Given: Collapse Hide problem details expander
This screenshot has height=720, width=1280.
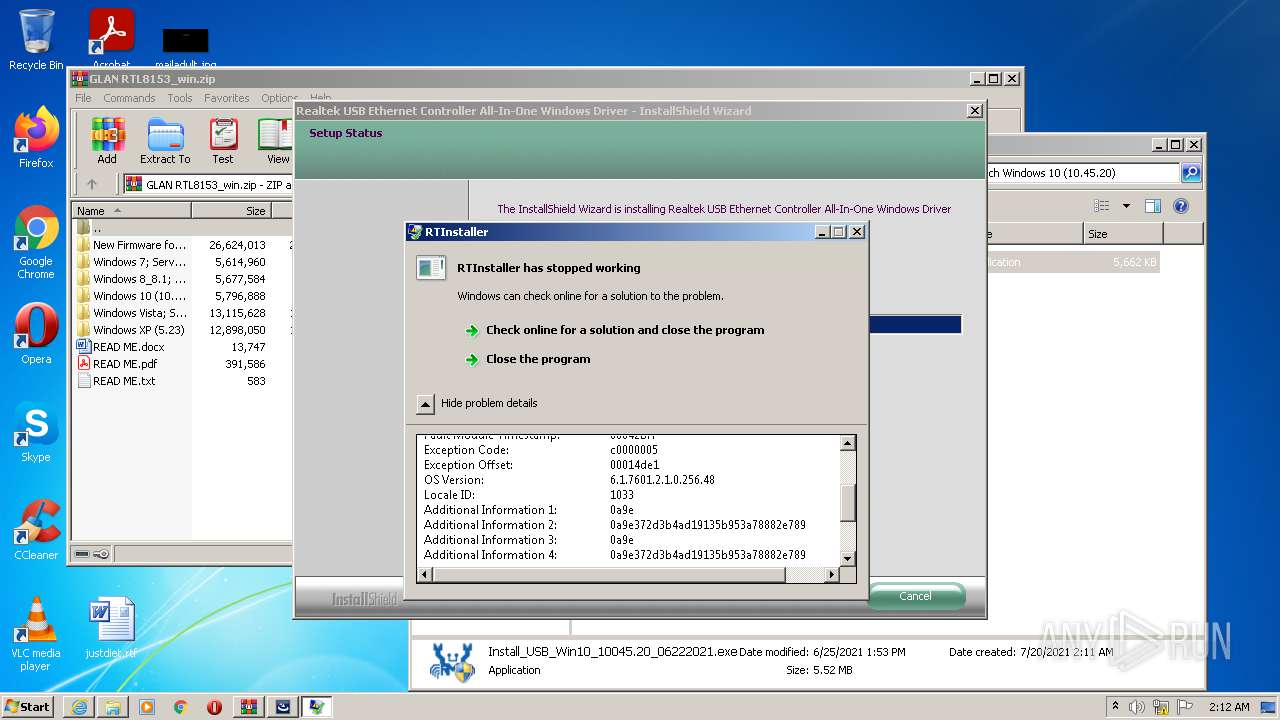Looking at the screenshot, I should tap(425, 404).
